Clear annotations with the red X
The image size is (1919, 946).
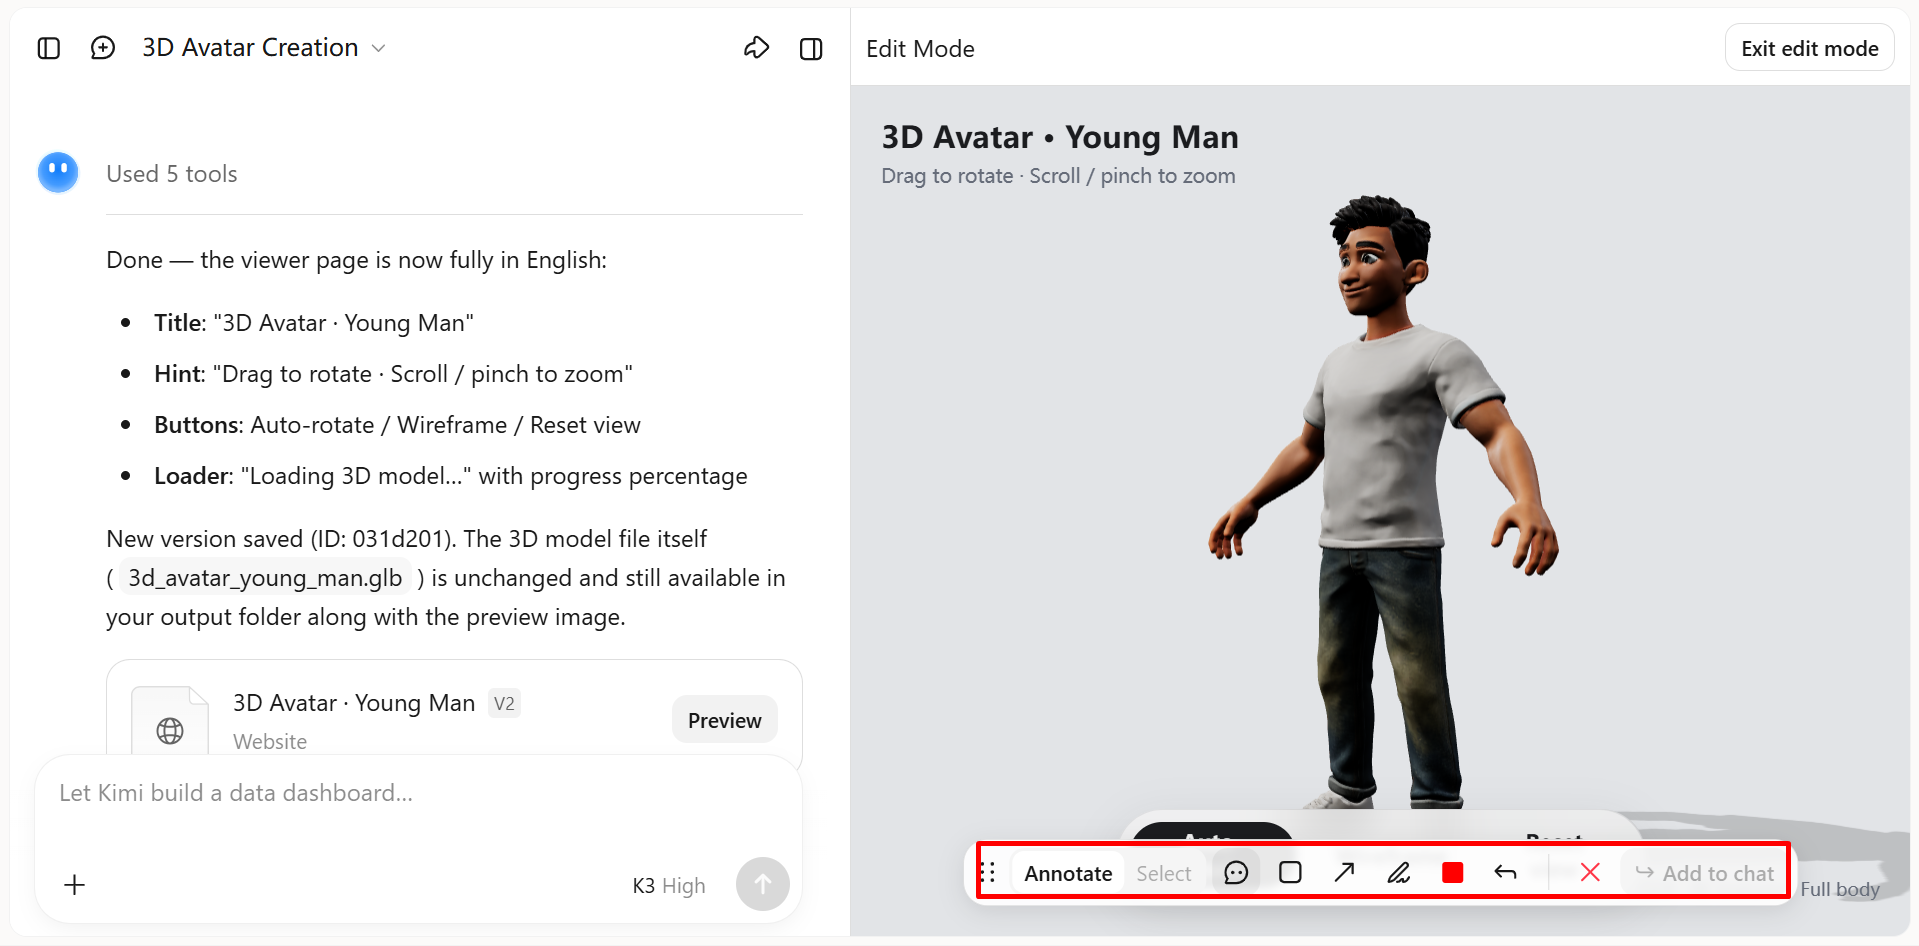pyautogui.click(x=1590, y=873)
